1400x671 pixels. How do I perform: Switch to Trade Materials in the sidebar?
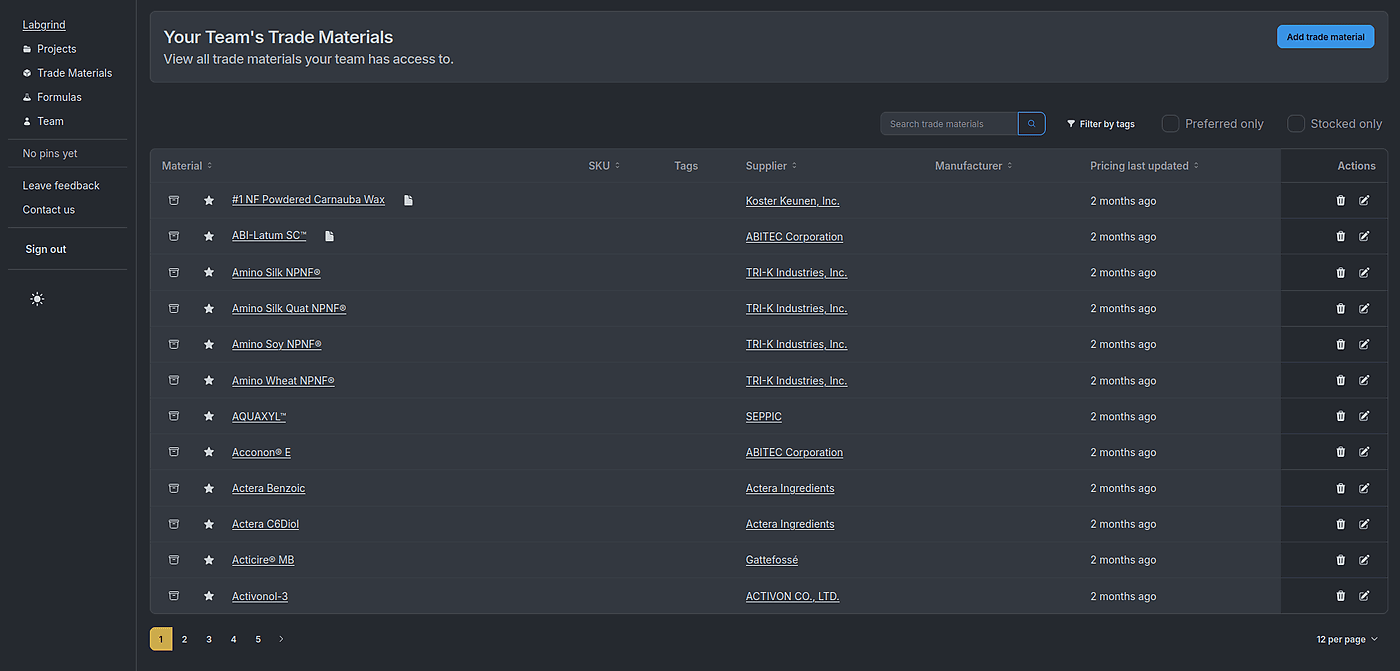point(74,72)
